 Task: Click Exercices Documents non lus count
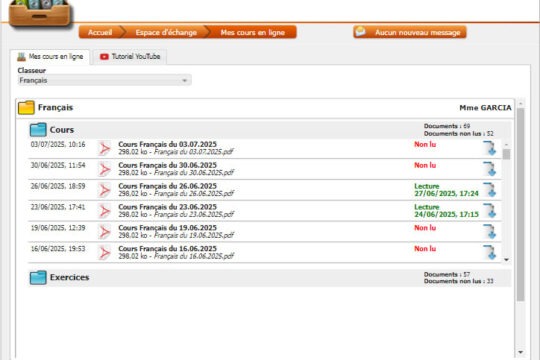459,281
